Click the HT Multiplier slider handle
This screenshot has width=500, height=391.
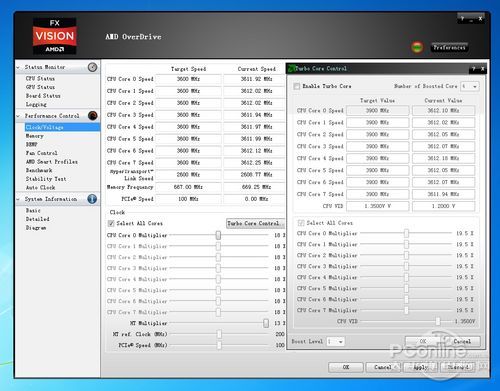pyautogui.click(x=266, y=323)
